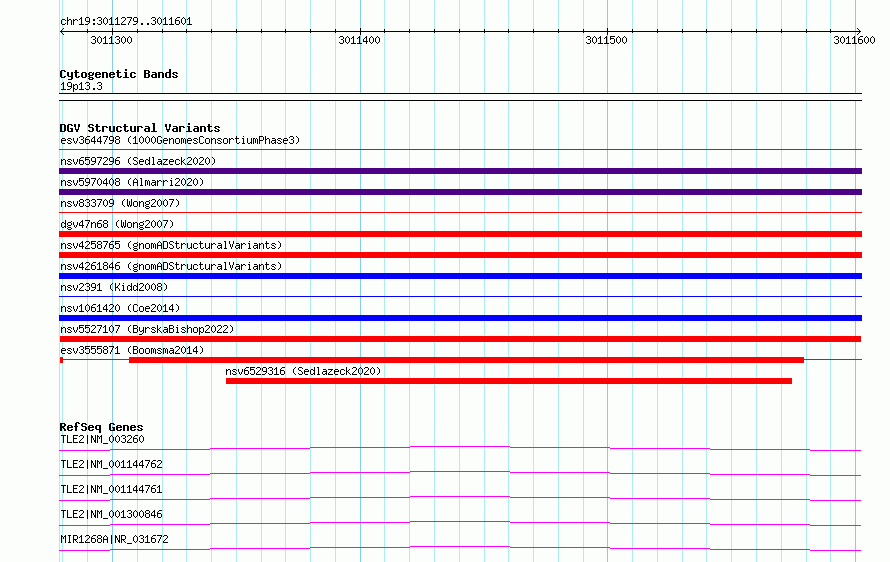
Task: Click the Cytogenetic Bands track title
Action: coord(119,74)
